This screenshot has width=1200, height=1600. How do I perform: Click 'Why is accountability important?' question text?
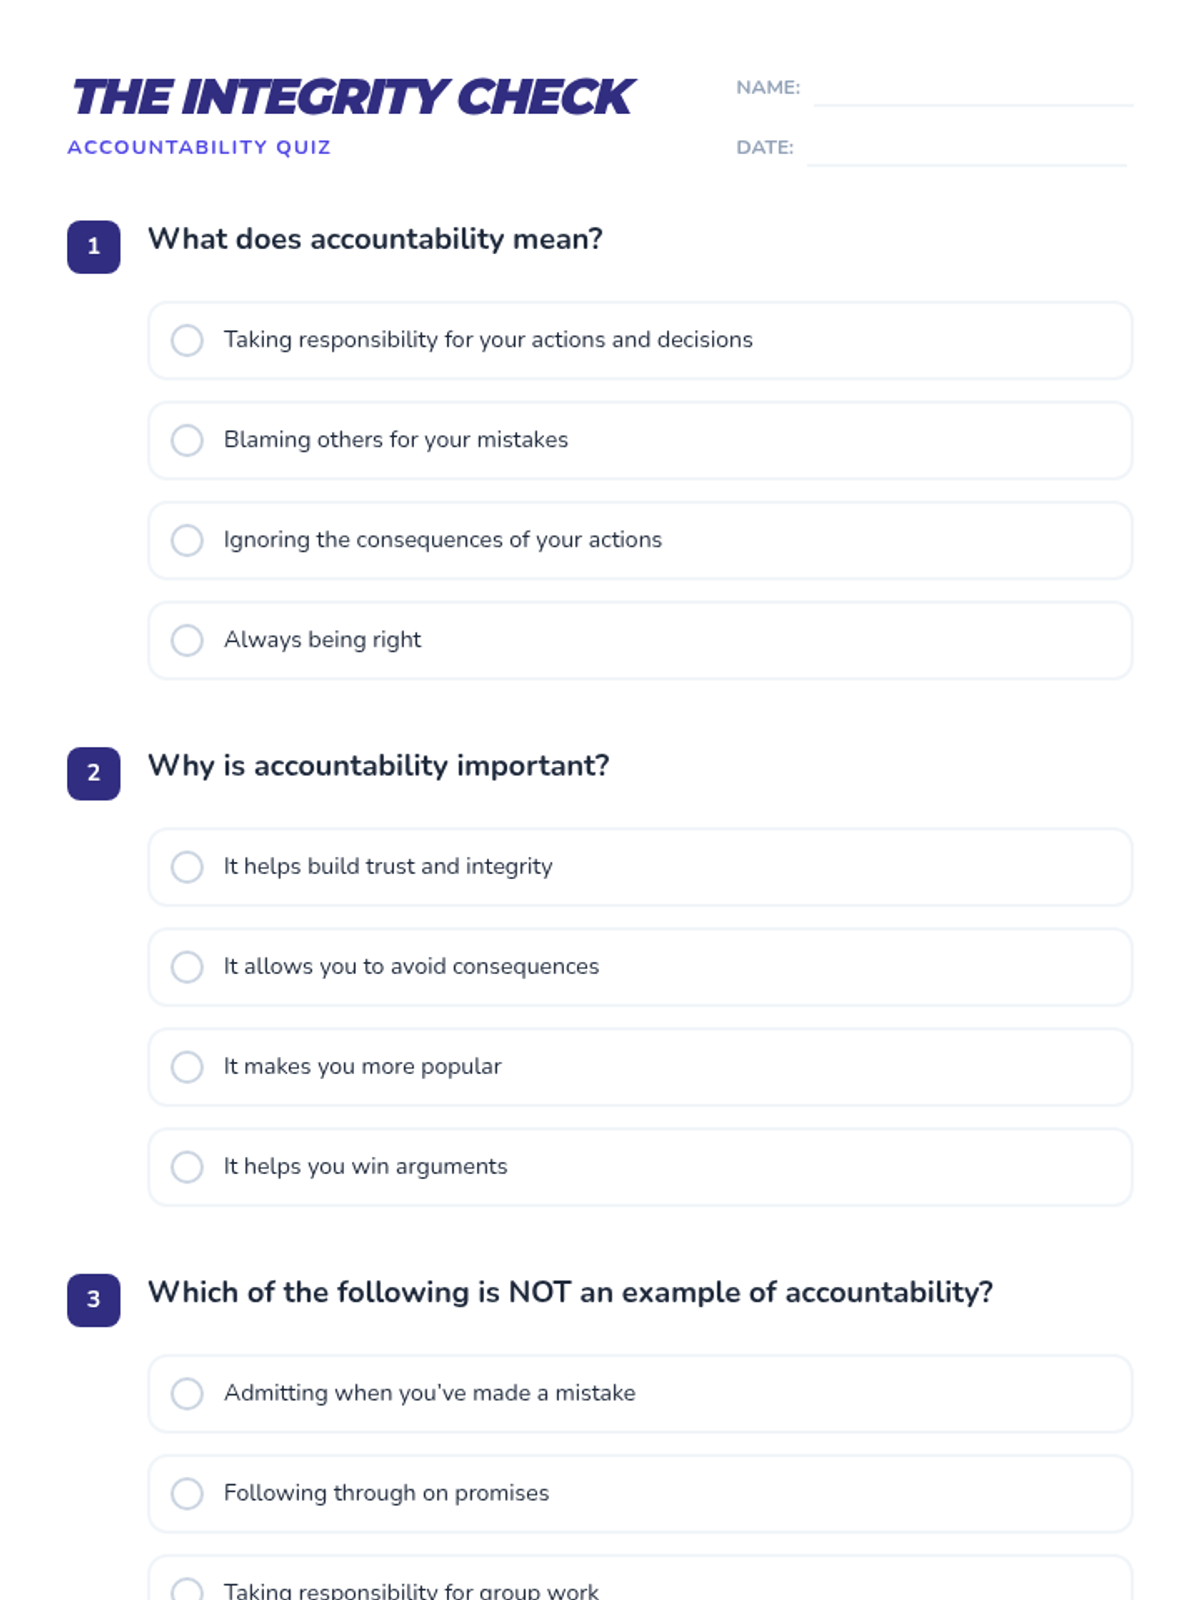tap(378, 766)
